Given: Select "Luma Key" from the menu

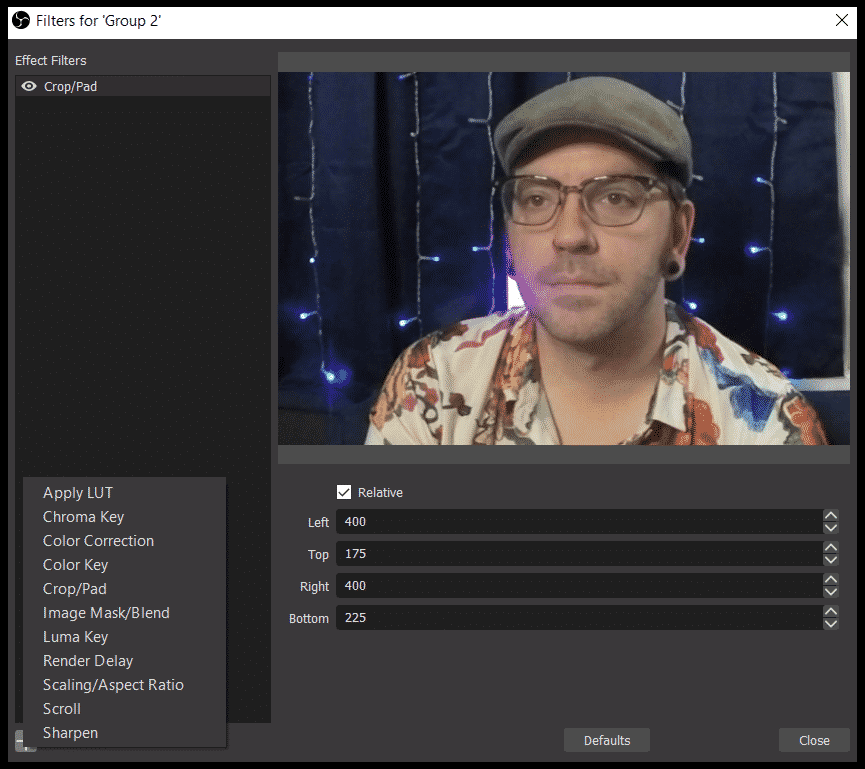Looking at the screenshot, I should [75, 636].
